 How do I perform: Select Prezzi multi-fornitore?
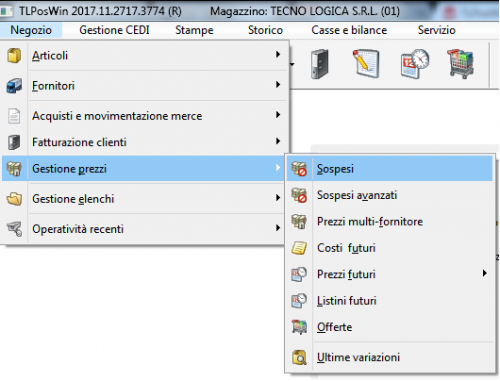(390, 221)
